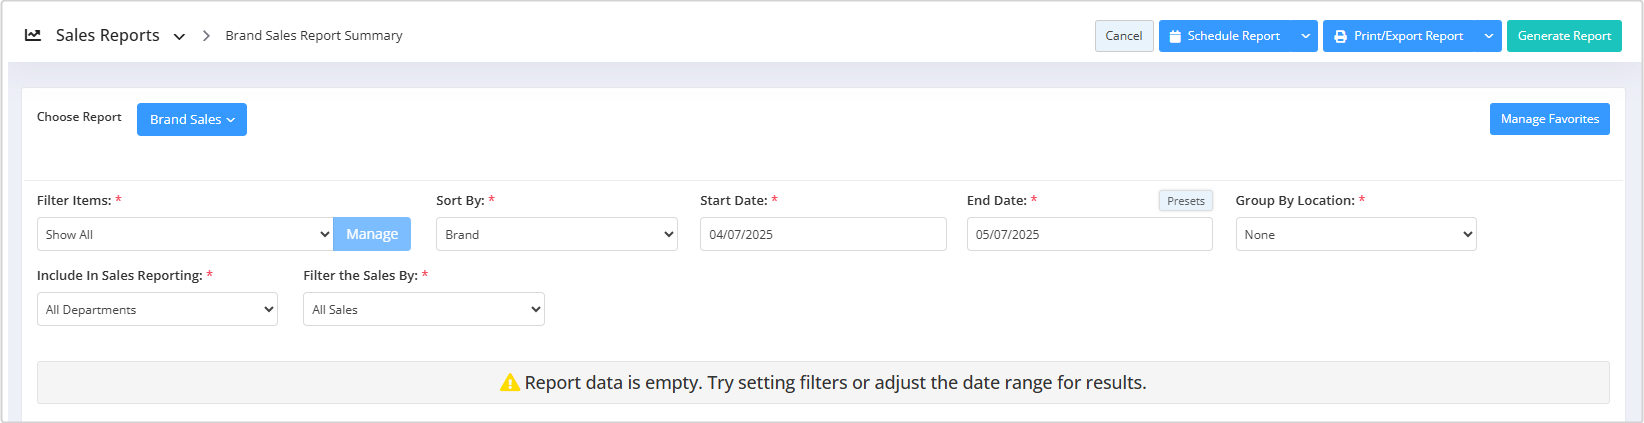Click the Manage Favorites button
Image resolution: width=1644 pixels, height=423 pixels.
[x=1550, y=119]
